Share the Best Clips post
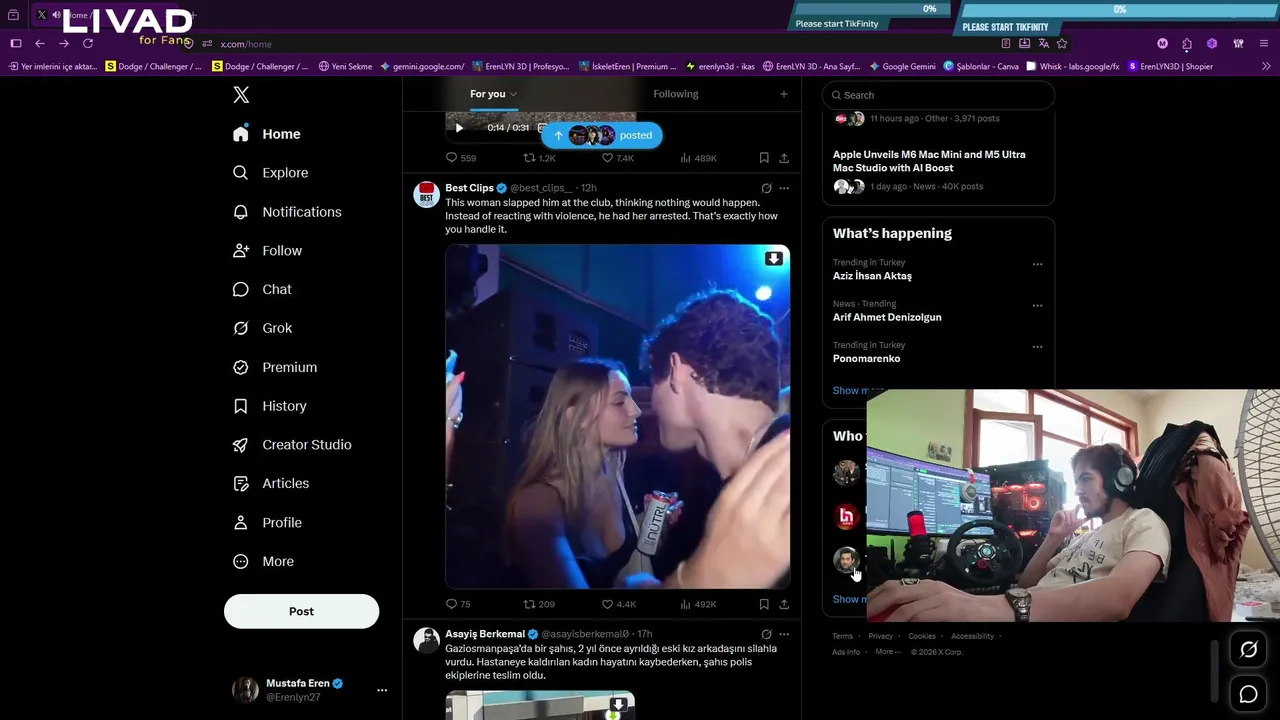Screen dimensions: 1280x720 pyautogui.click(x=784, y=604)
